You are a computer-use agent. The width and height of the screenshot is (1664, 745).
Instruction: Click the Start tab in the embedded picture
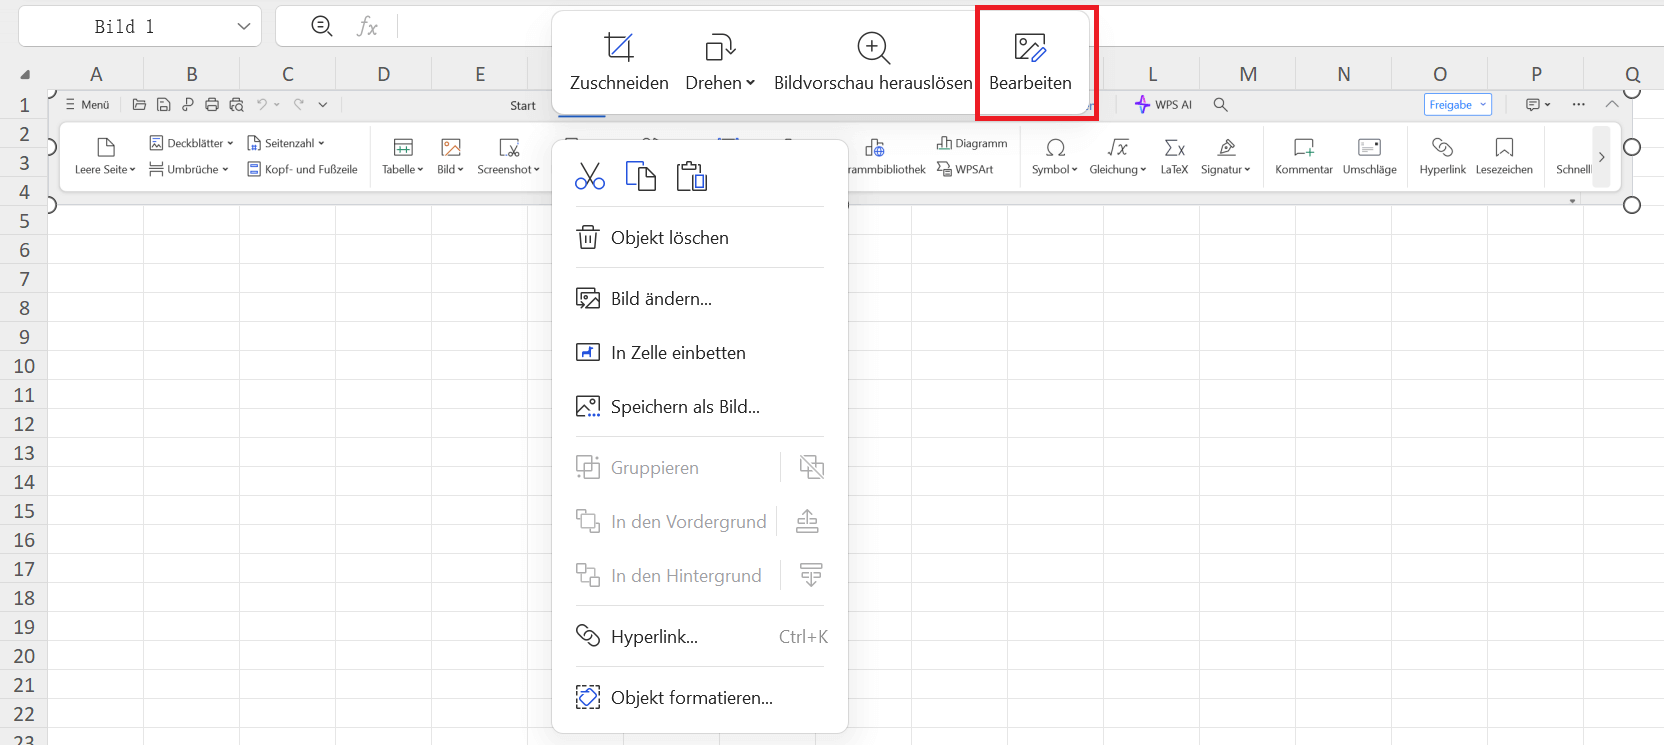523,105
